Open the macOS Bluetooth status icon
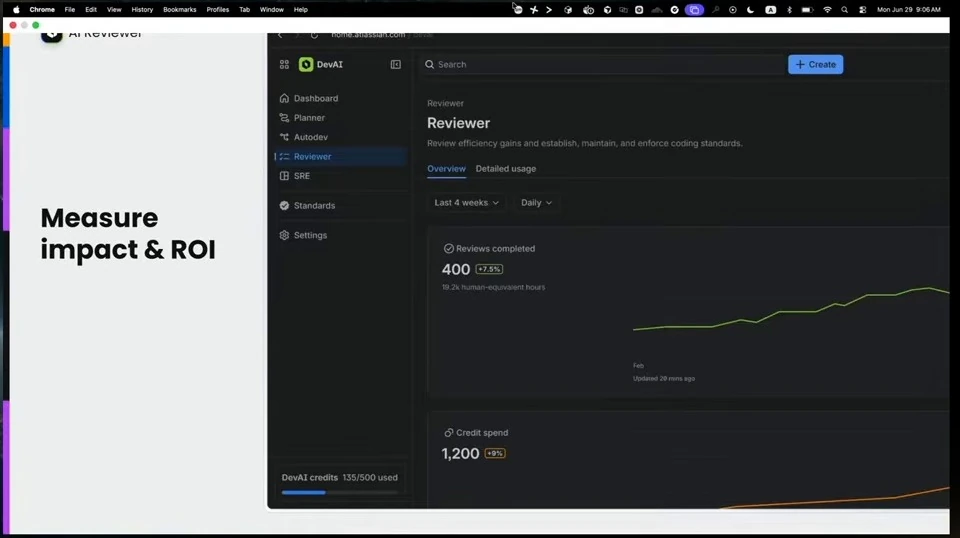 [x=789, y=10]
